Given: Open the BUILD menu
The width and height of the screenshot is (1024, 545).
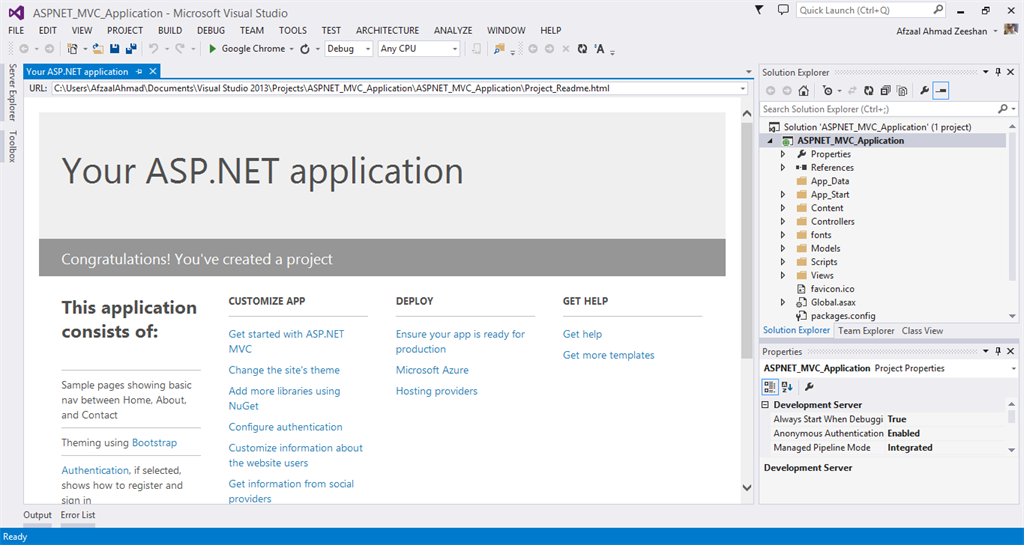Looking at the screenshot, I should (170, 31).
